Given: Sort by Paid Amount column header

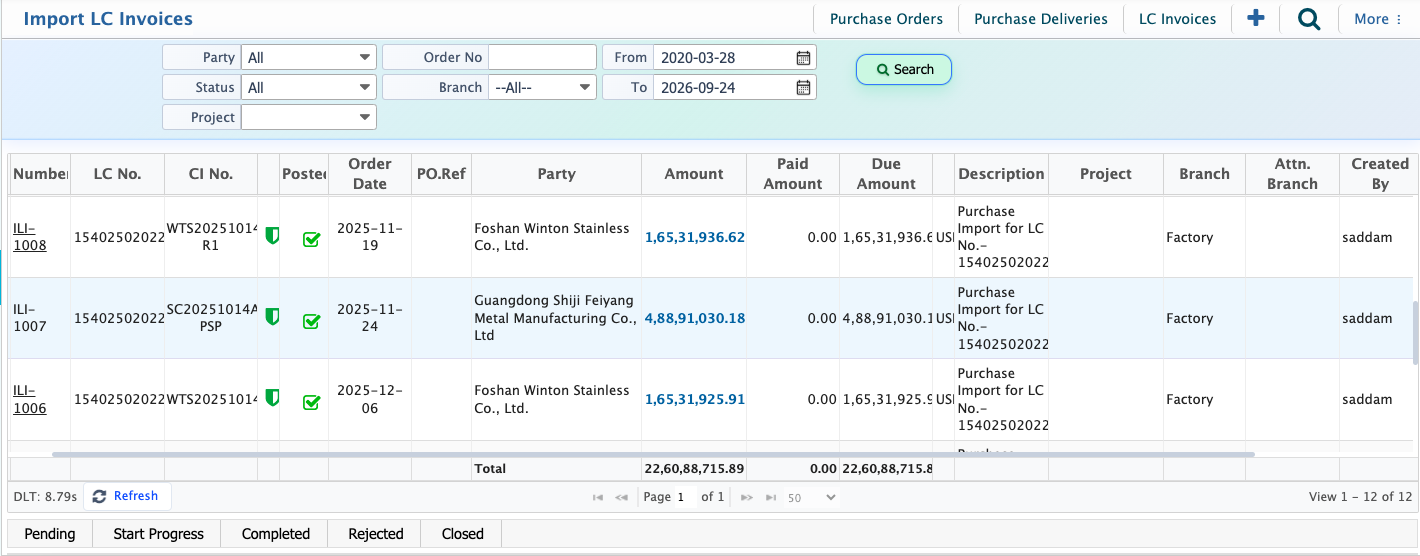Looking at the screenshot, I should 793,174.
